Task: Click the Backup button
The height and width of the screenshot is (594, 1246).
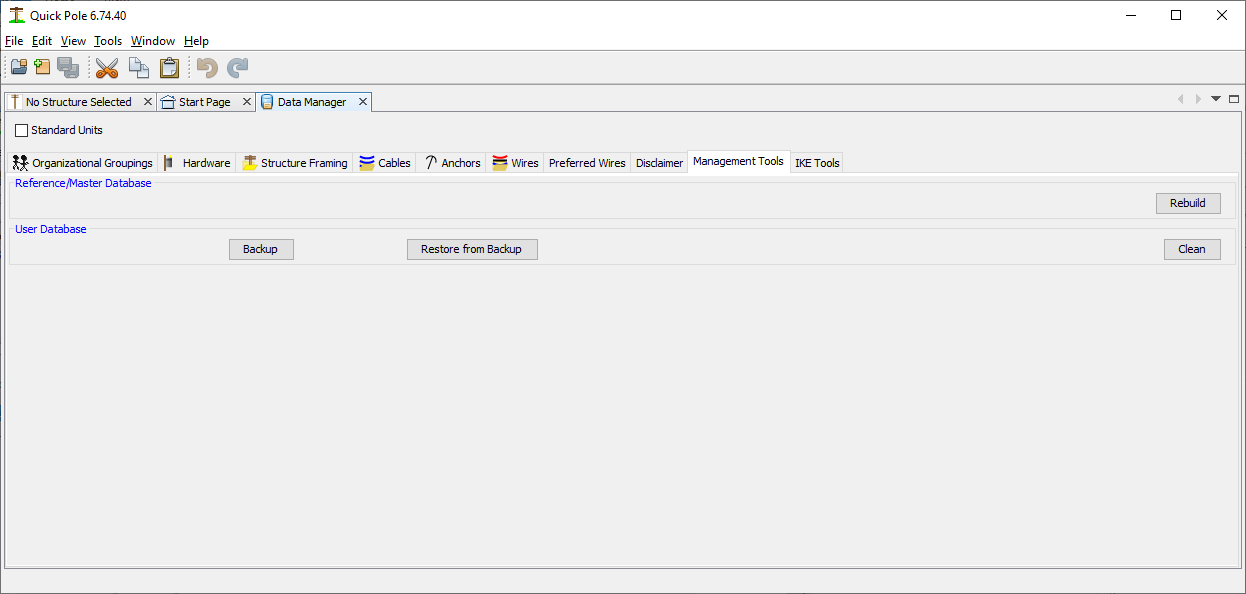Action: coord(260,249)
